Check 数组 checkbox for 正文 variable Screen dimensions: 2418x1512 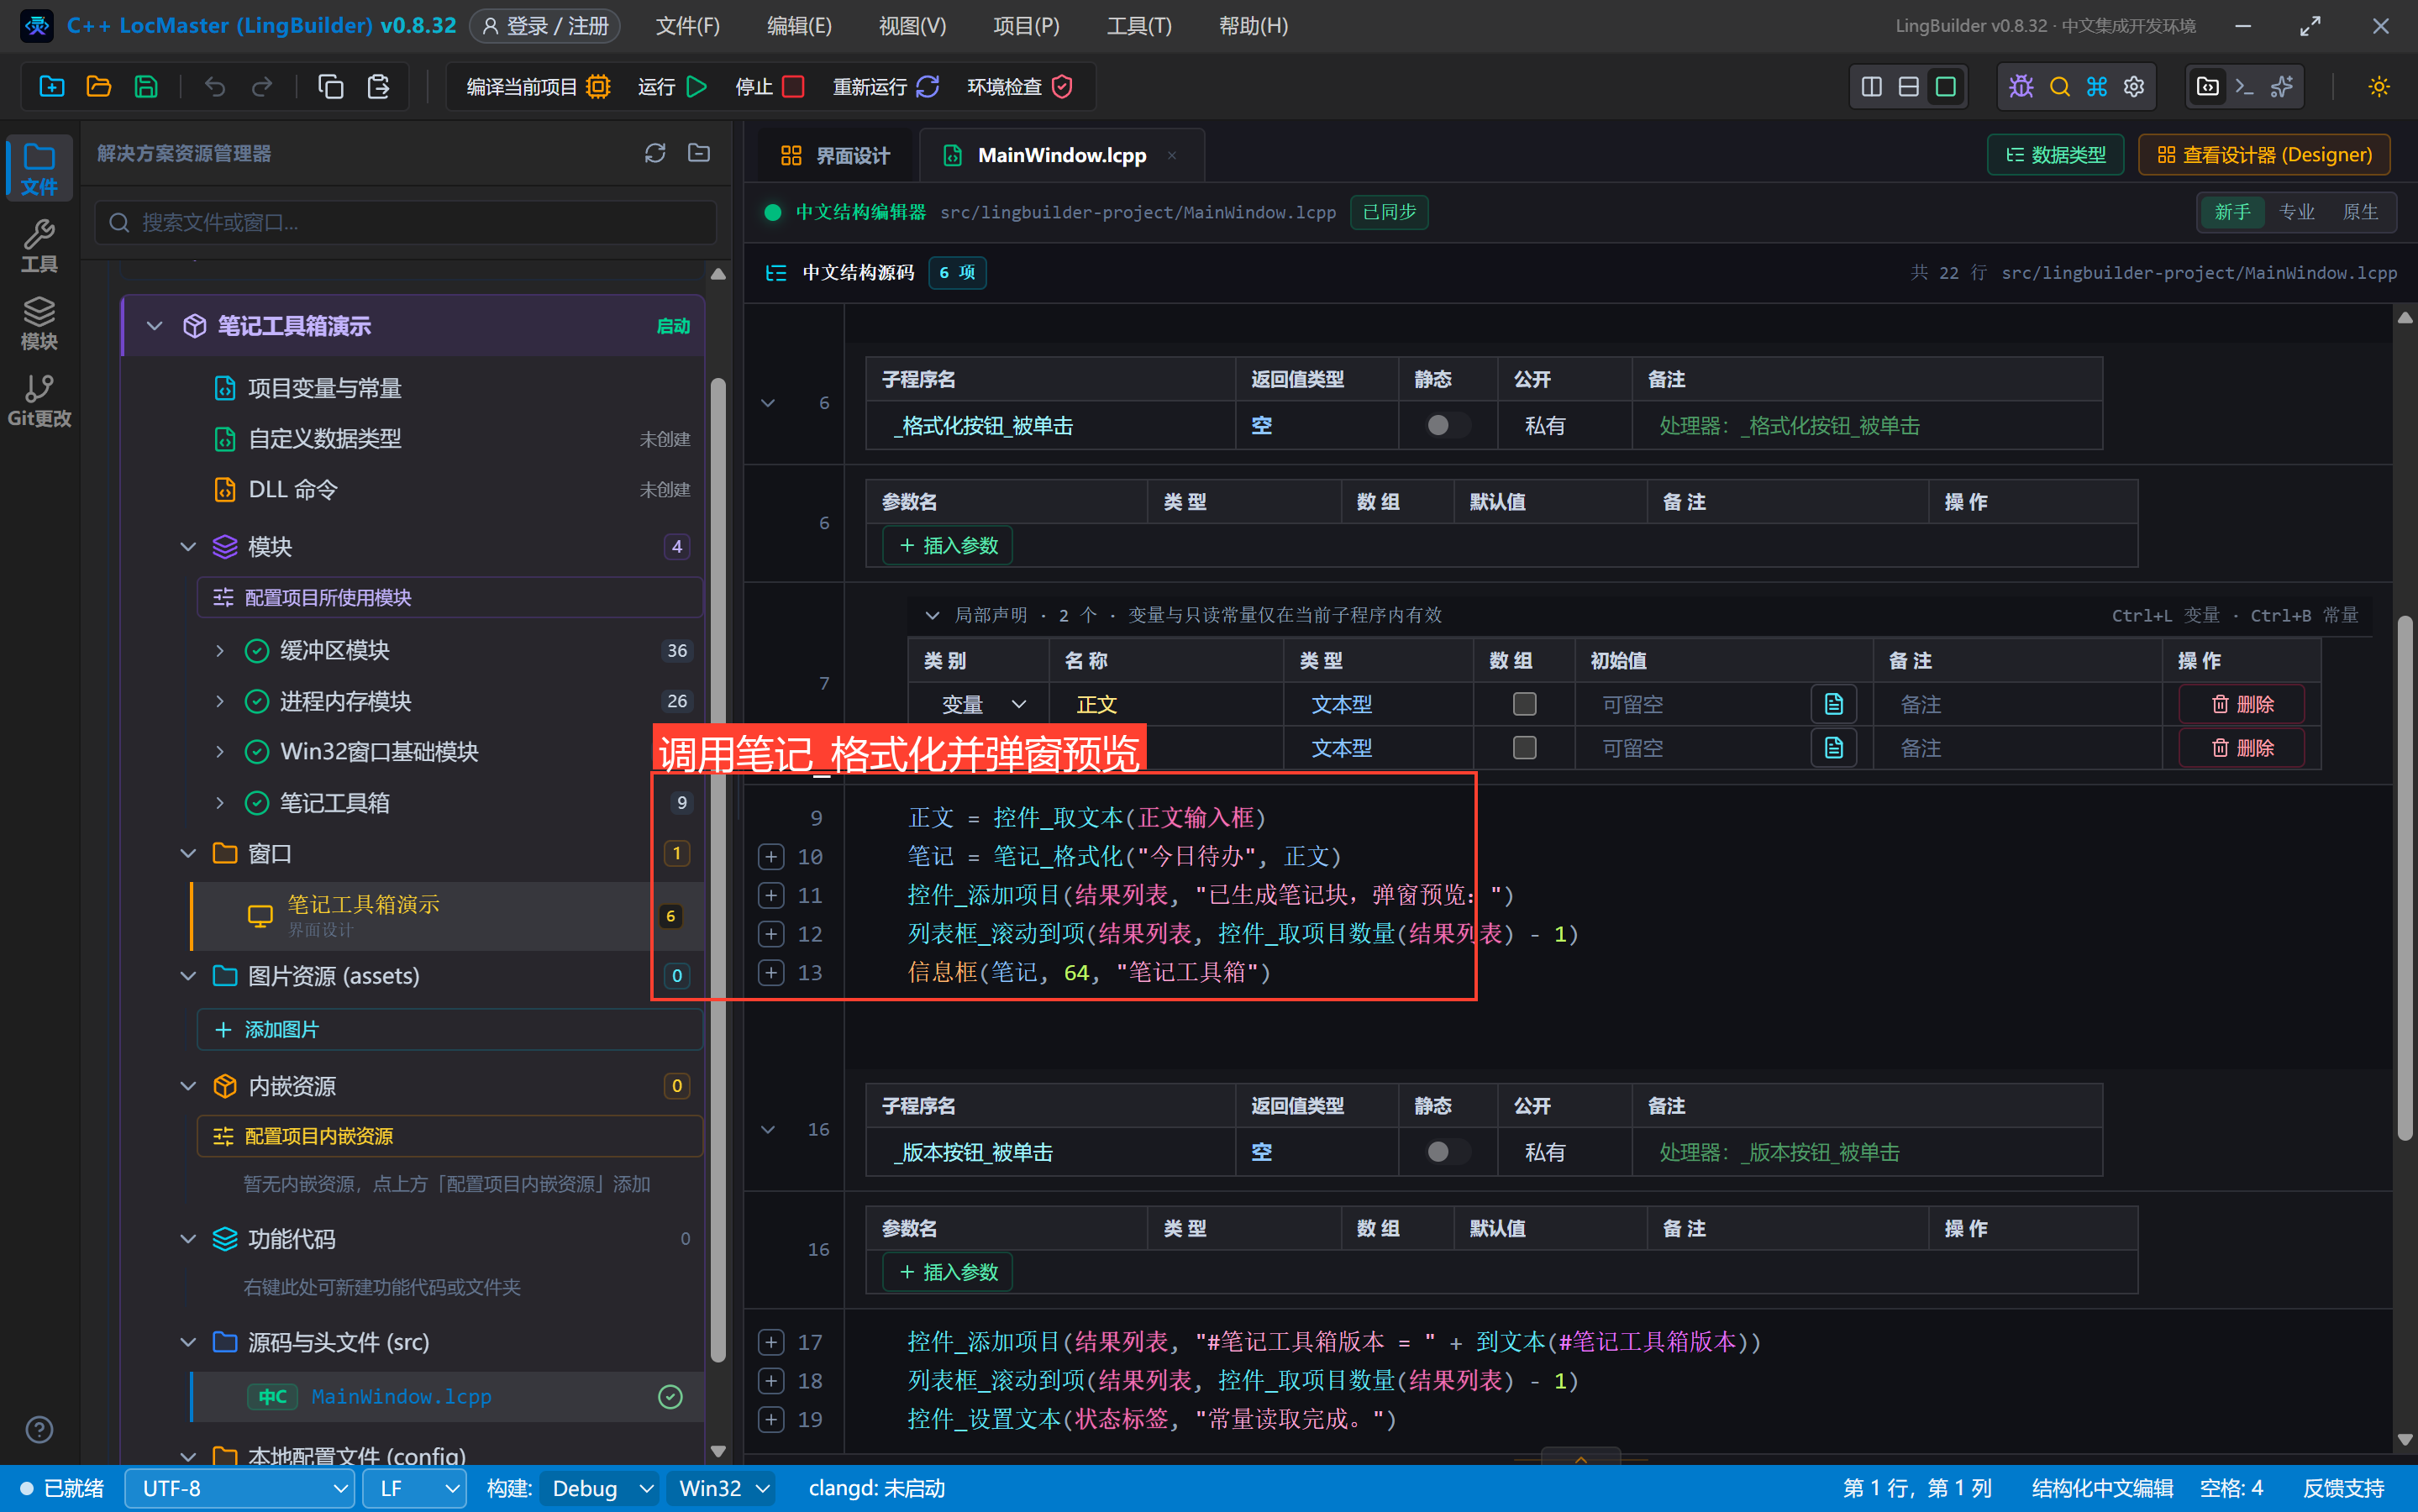coord(1524,704)
